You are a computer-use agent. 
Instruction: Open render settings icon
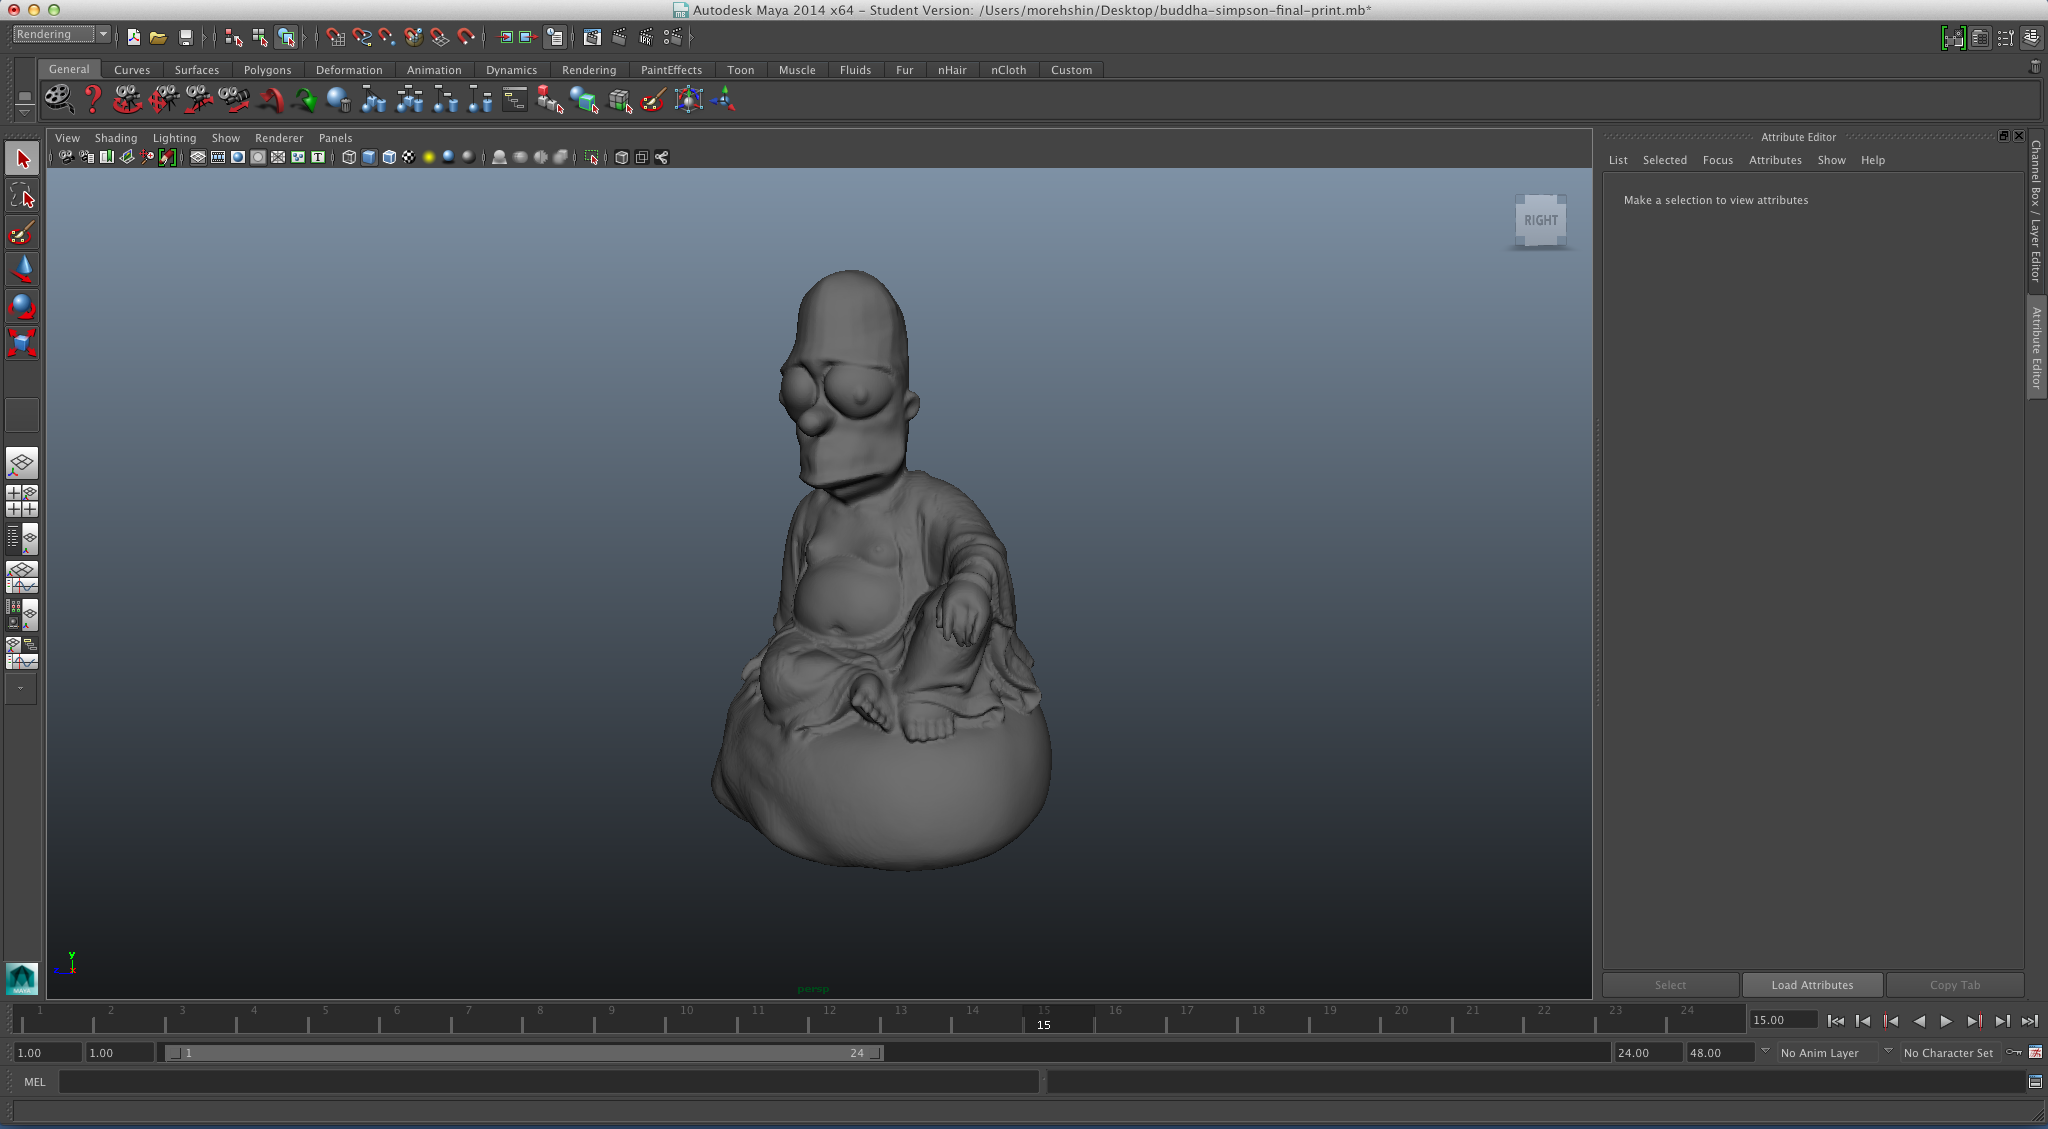pyautogui.click(x=673, y=37)
